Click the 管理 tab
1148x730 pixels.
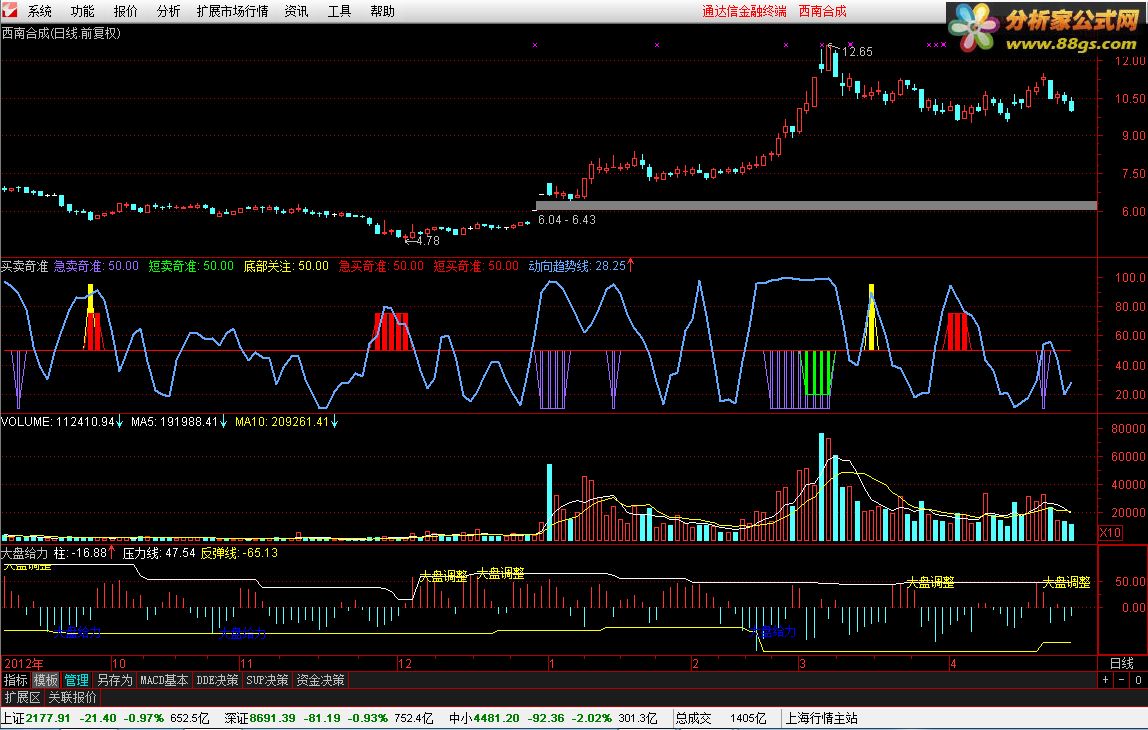coord(76,680)
